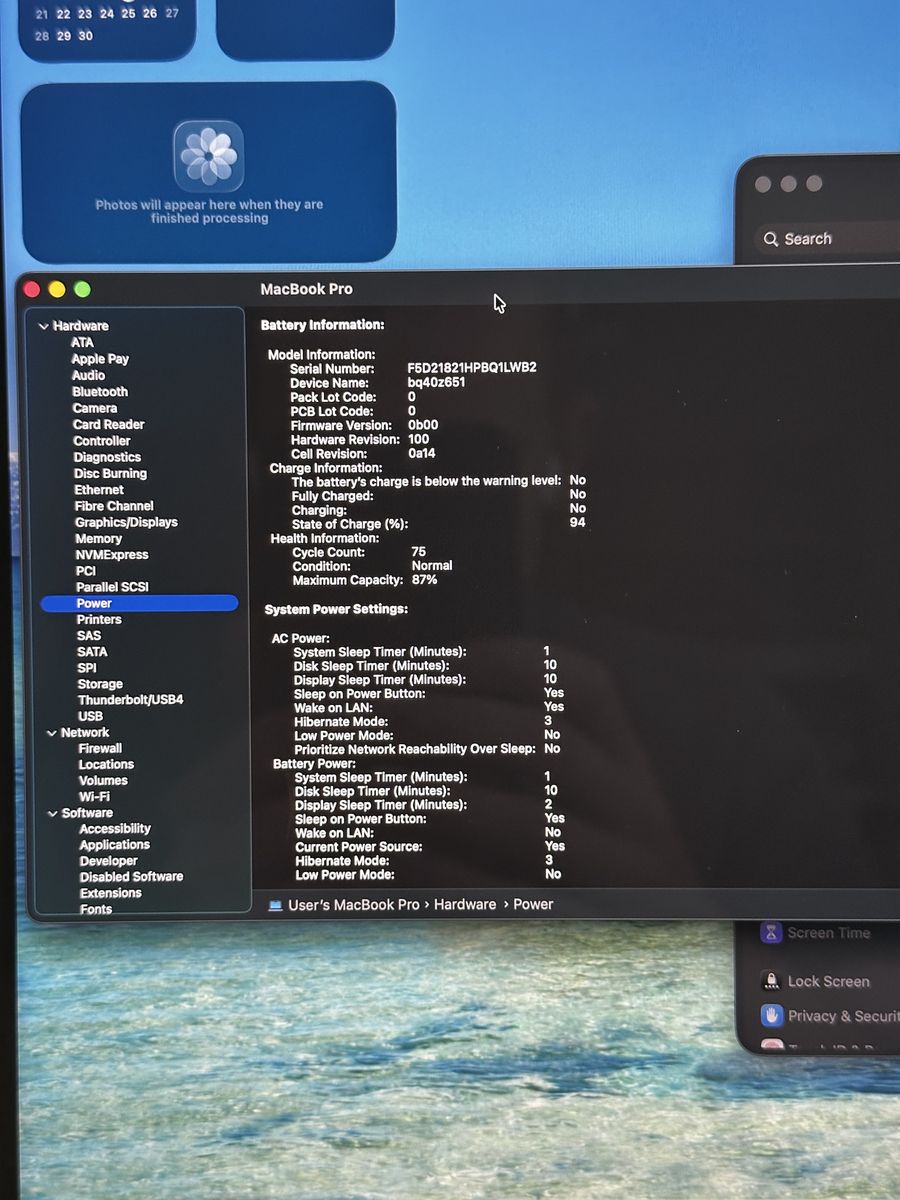The image size is (900, 1200).
Task: Click the State of Charge value 94
Action: [578, 523]
